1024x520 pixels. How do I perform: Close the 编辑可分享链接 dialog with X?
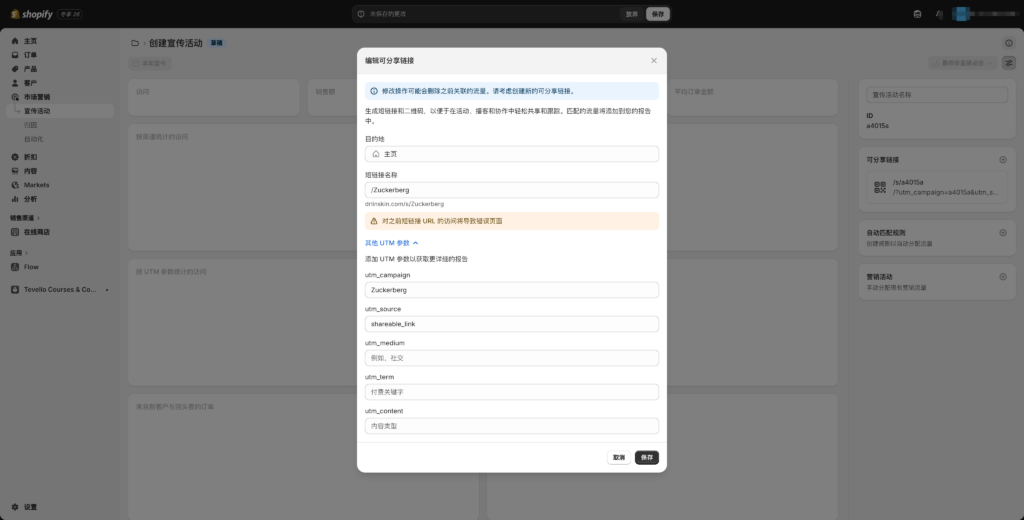pyautogui.click(x=654, y=60)
